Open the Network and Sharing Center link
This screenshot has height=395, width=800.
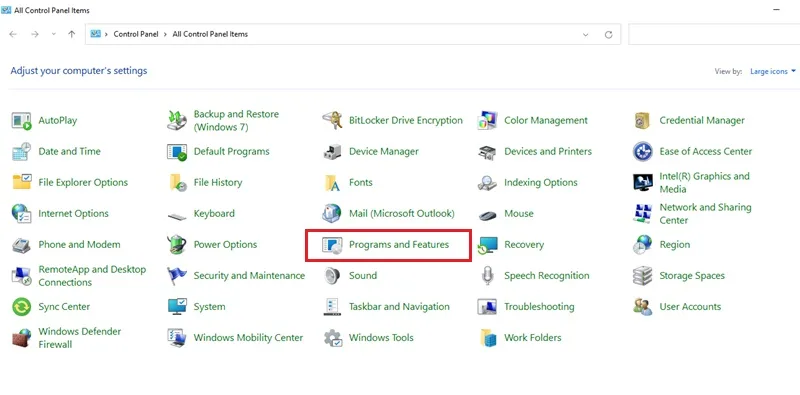pyautogui.click(x=705, y=214)
